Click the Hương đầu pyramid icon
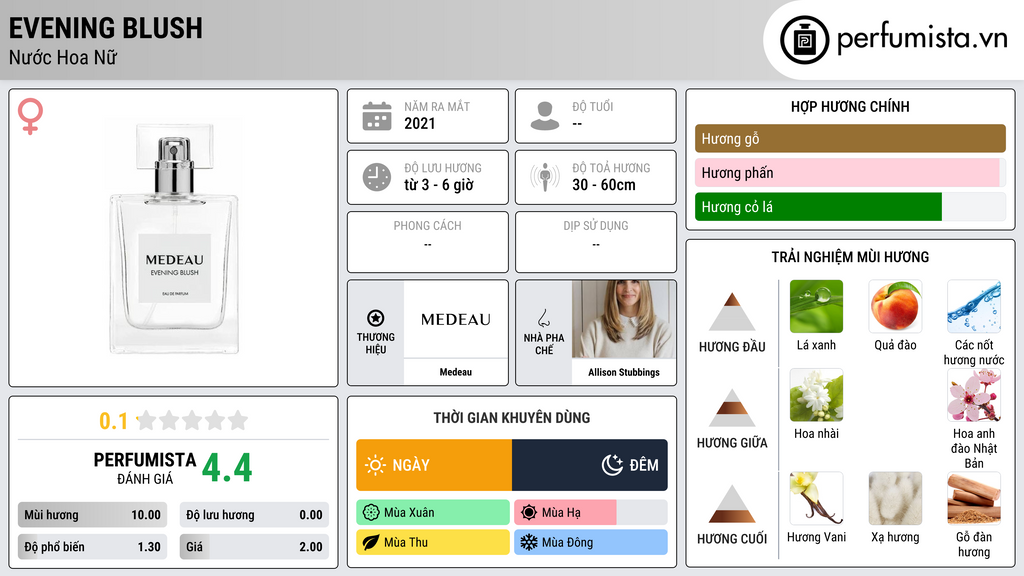1024x576 pixels. 732,312
